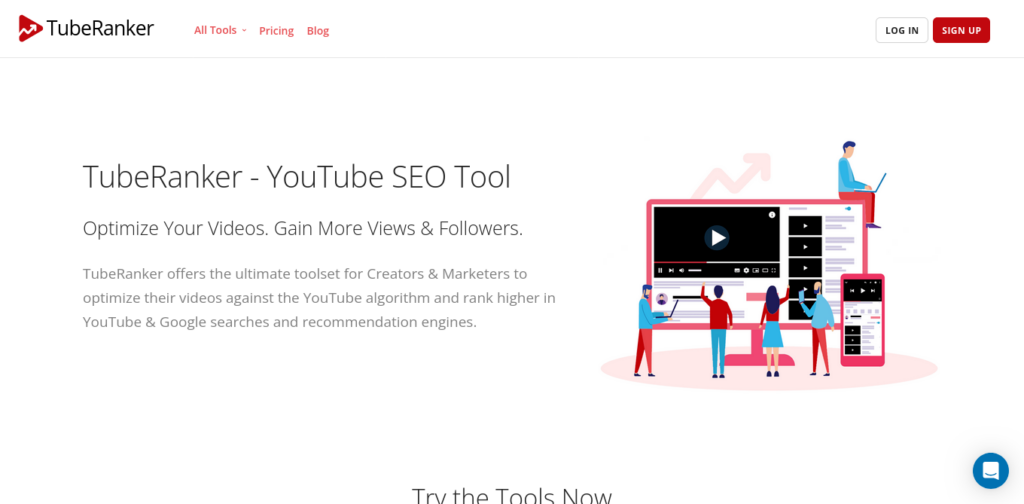This screenshot has width=1024, height=504.
Task: Click the red progress bar in illustrated video
Action: click(680, 262)
